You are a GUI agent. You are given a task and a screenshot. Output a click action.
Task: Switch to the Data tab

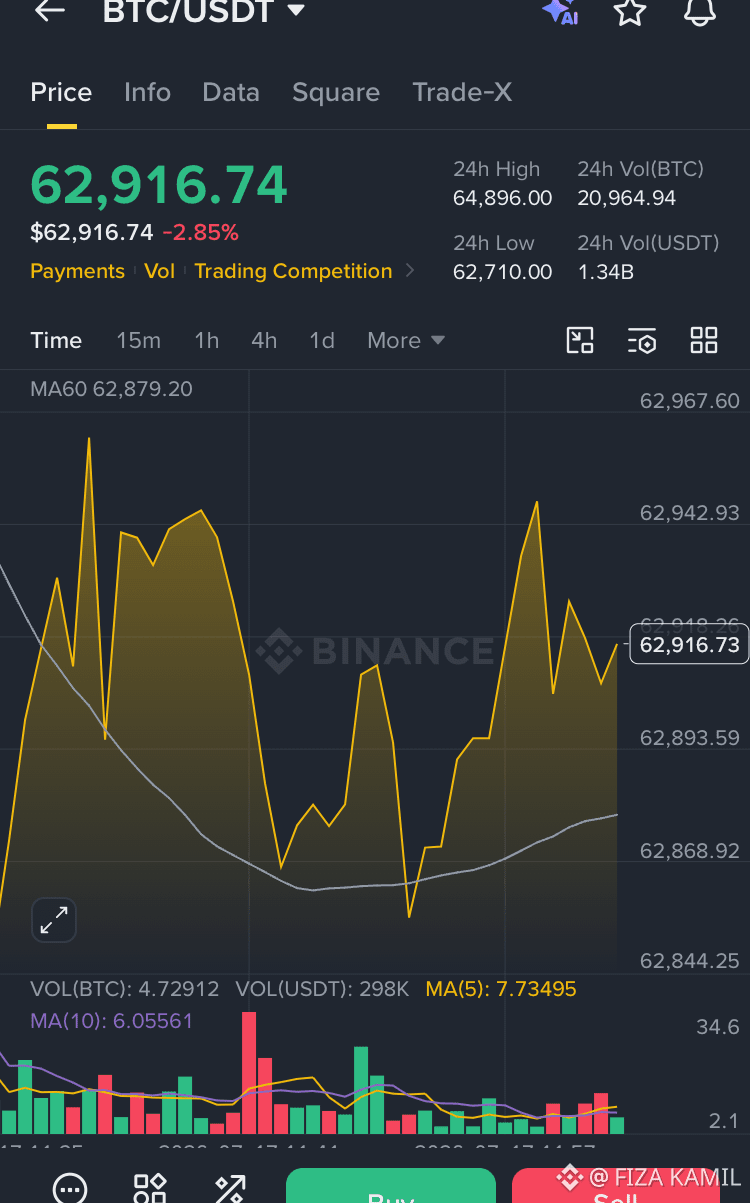[x=231, y=93]
